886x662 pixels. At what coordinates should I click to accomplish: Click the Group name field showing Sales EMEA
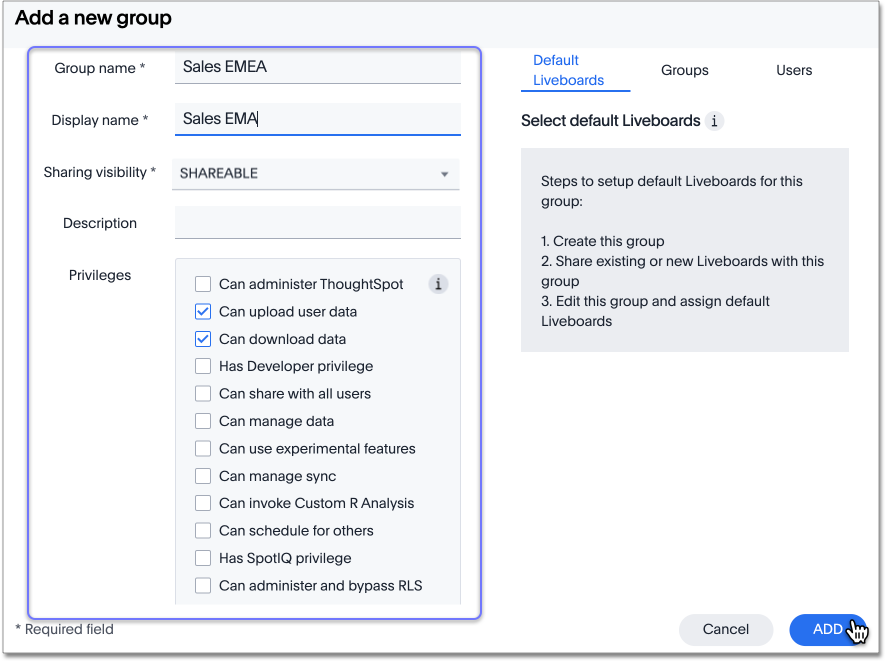click(317, 67)
